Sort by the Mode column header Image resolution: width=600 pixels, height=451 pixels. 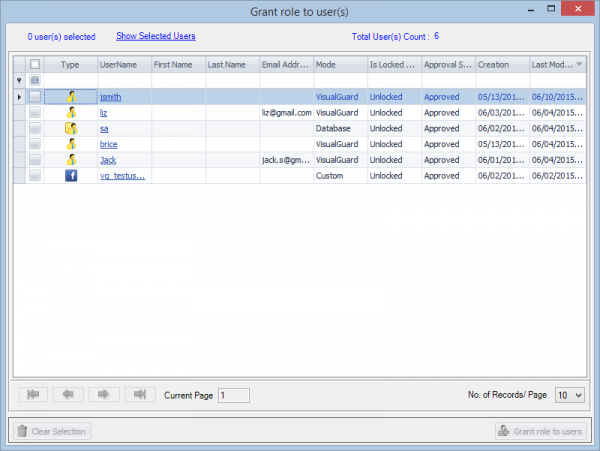341,65
